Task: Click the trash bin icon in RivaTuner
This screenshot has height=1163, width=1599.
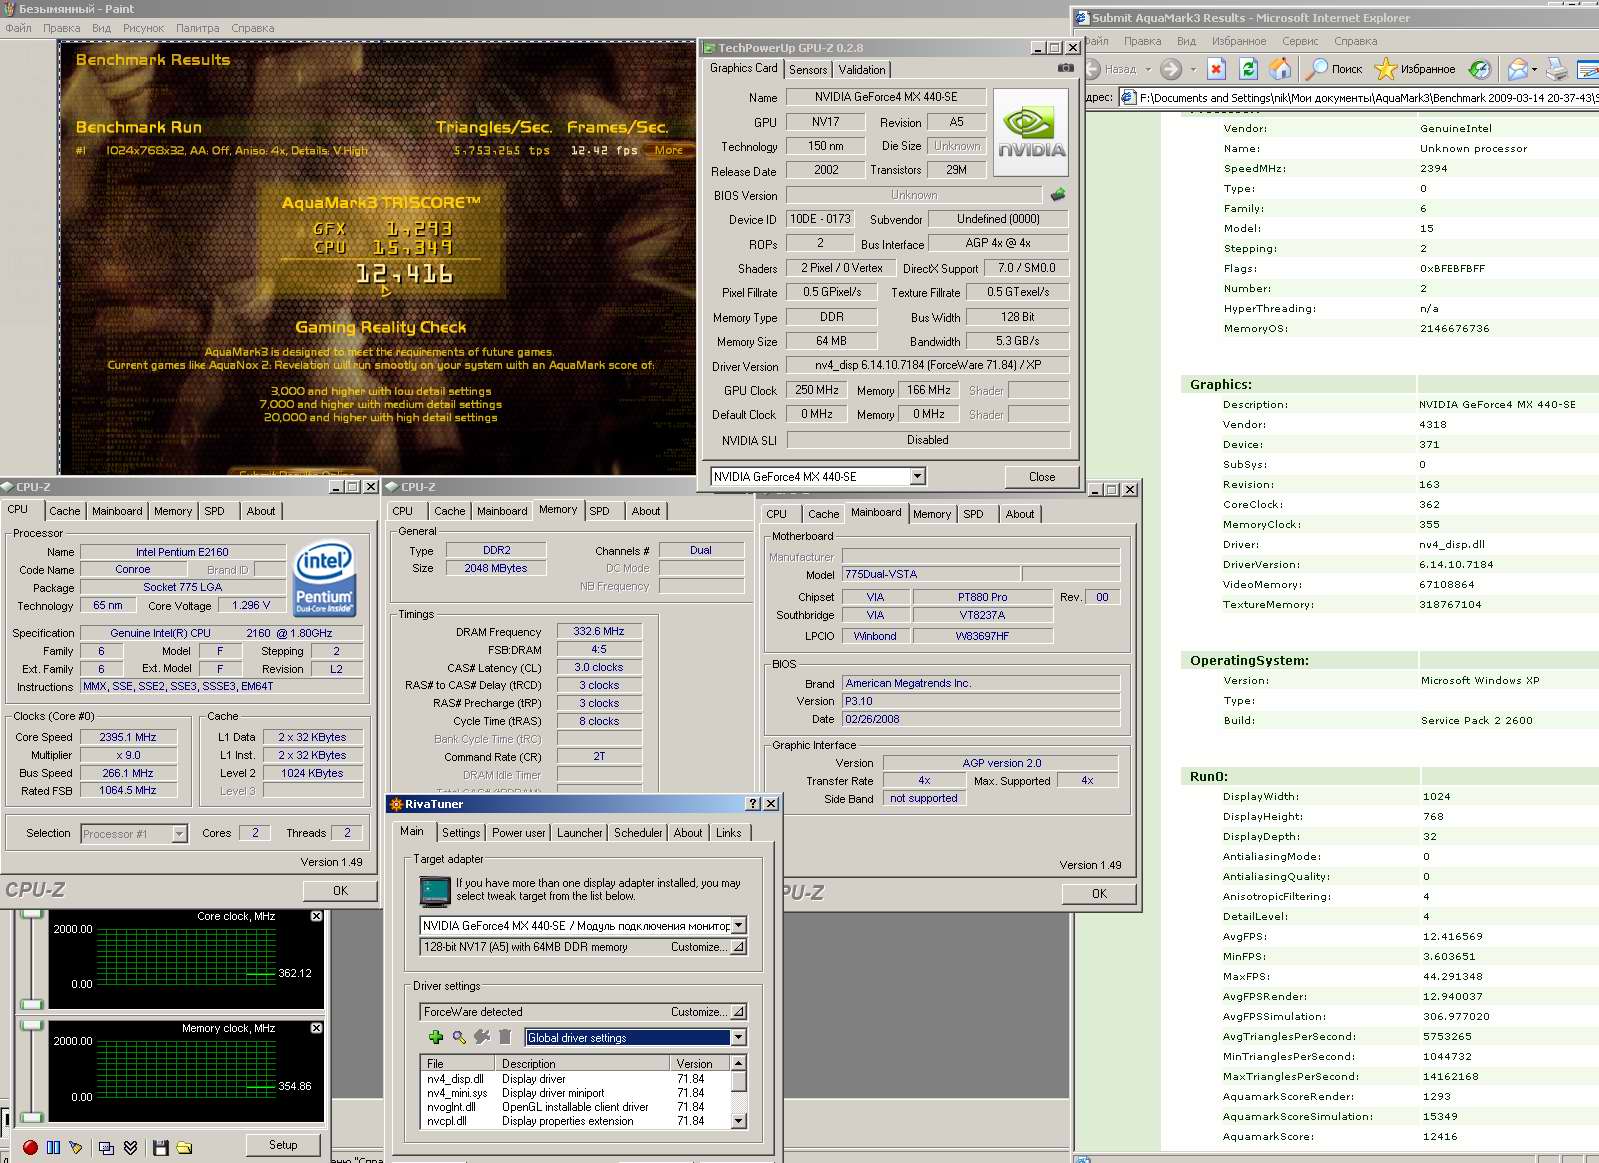Action: (x=505, y=1037)
